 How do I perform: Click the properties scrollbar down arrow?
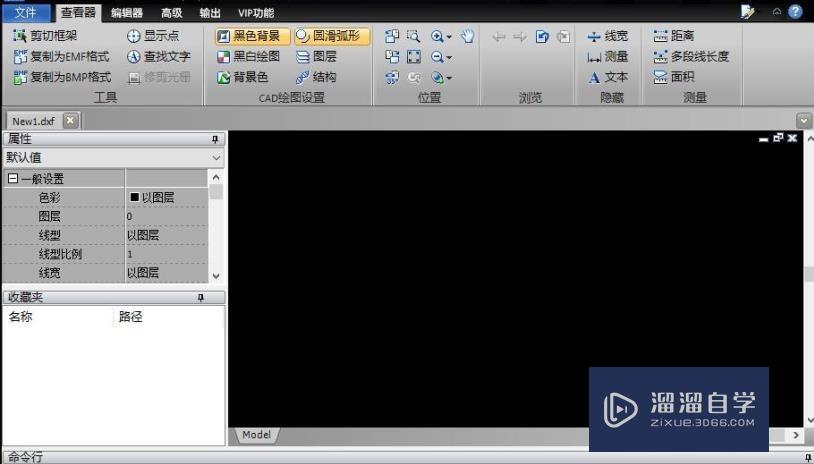coord(216,276)
